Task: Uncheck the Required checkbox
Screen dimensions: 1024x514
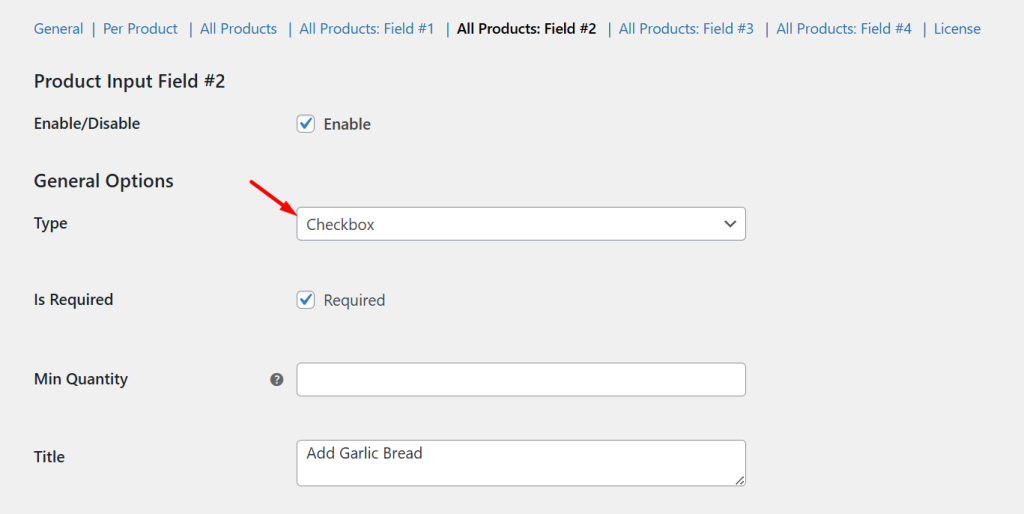Action: [x=306, y=300]
